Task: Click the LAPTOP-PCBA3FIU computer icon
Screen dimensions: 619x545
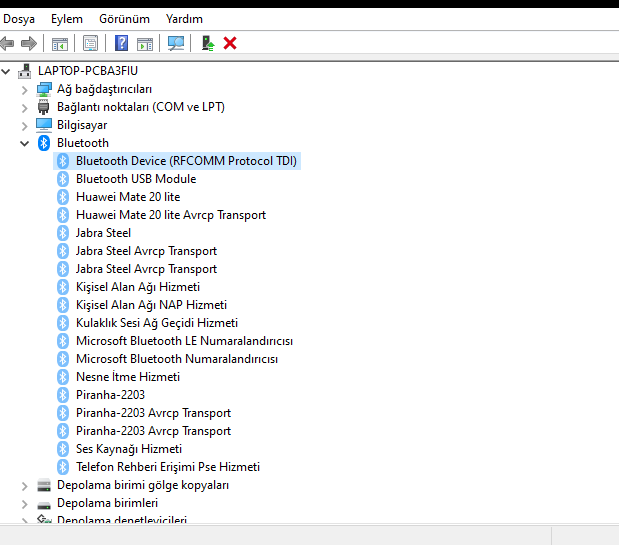Action: click(x=25, y=71)
